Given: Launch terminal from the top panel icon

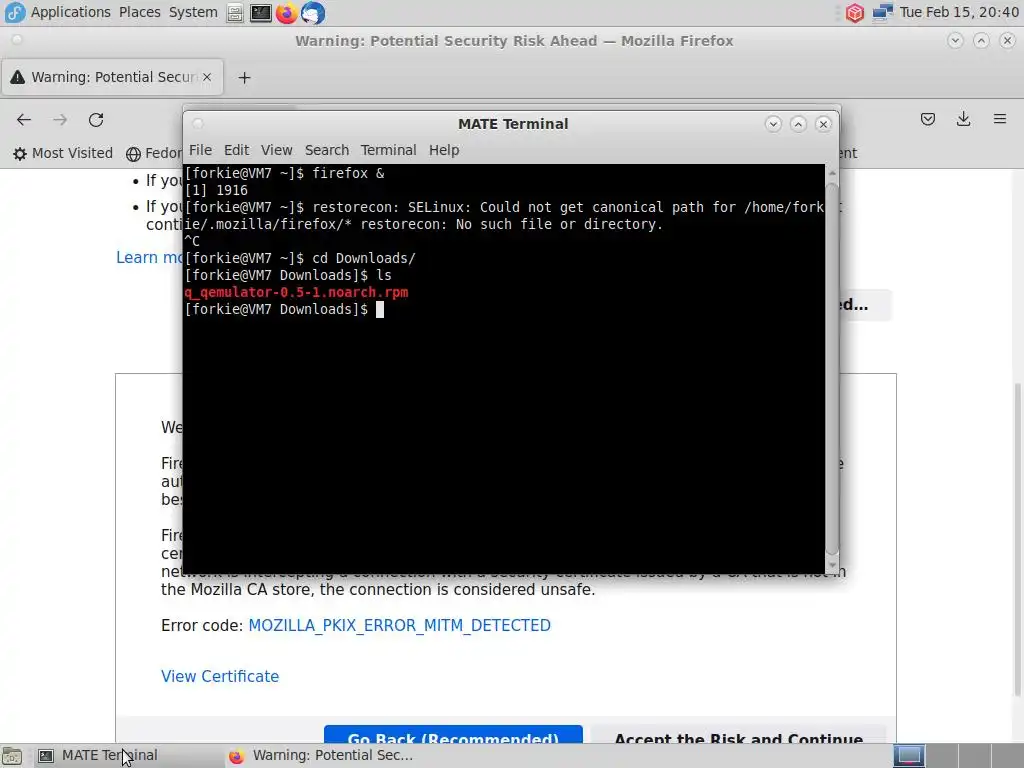Looking at the screenshot, I should click(261, 13).
